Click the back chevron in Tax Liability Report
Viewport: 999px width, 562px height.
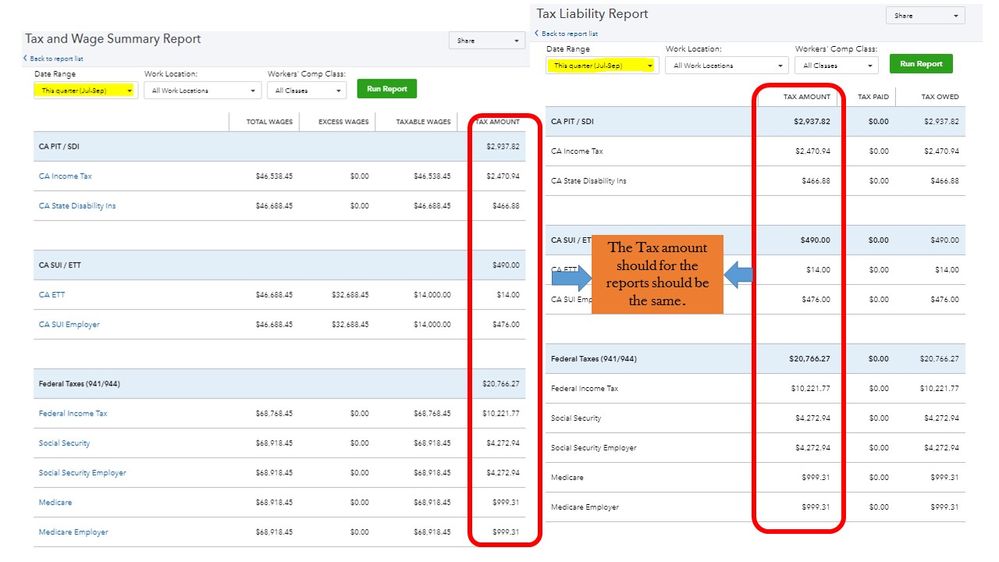537,33
